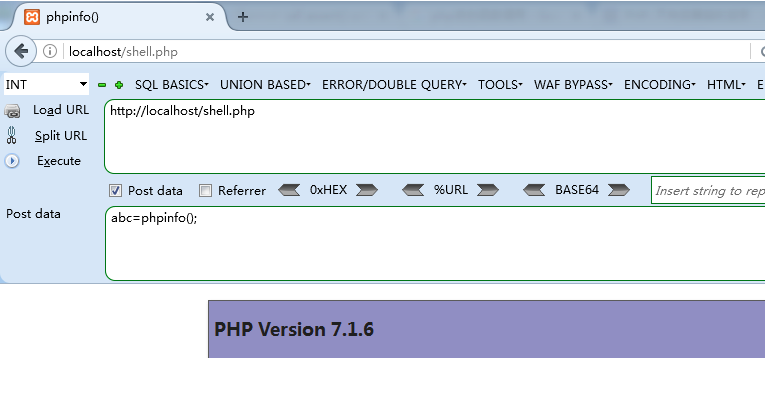Click the Post data text area

tap(435, 244)
